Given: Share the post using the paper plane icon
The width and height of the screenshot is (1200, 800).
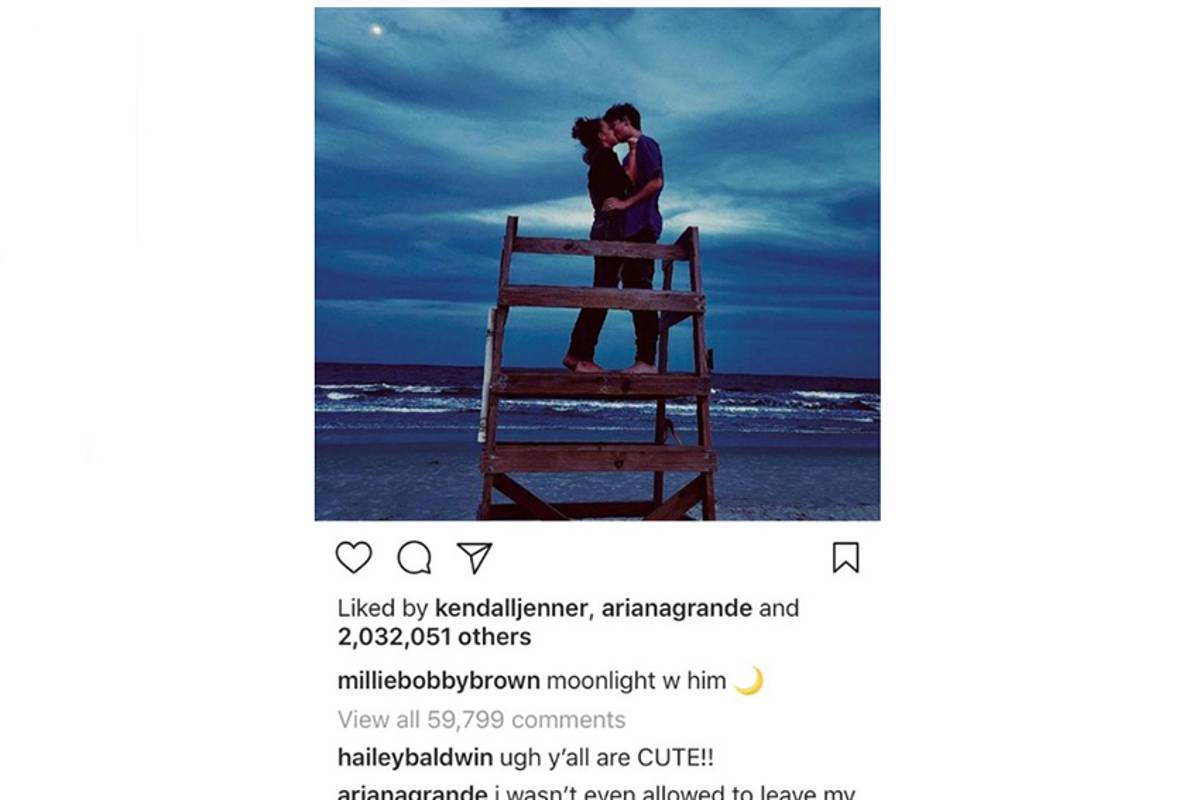Looking at the screenshot, I should tap(474, 558).
